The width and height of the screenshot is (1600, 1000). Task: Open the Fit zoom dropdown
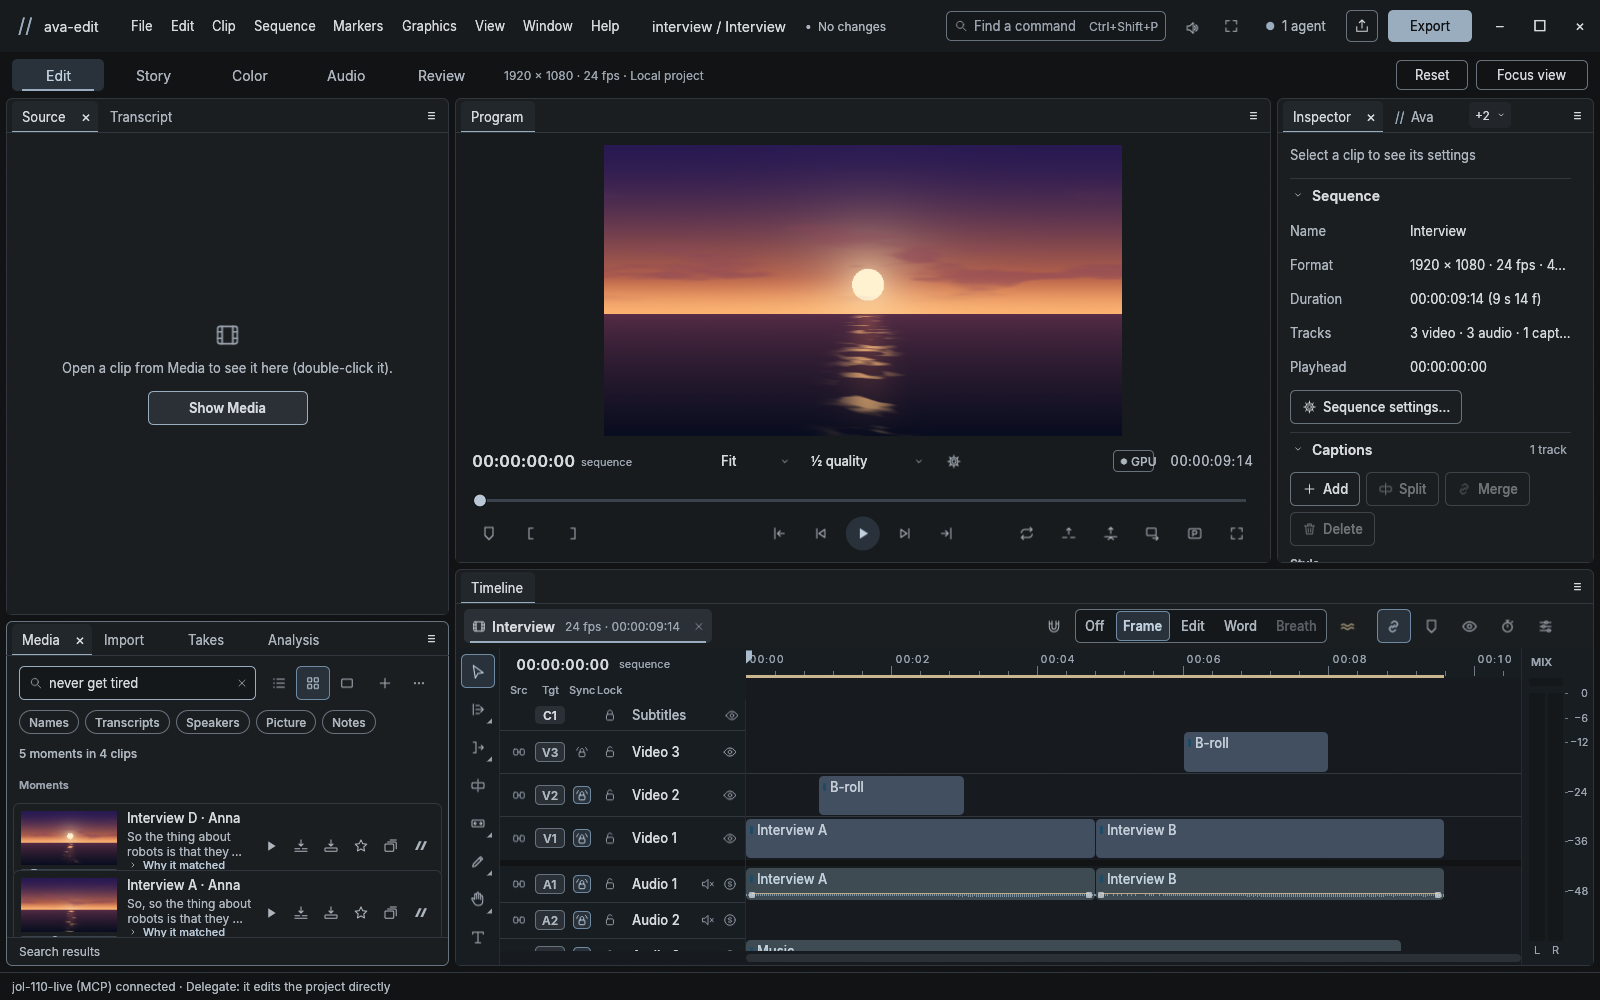coord(755,462)
